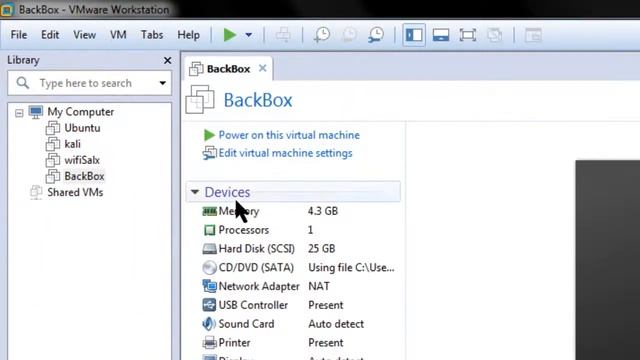Collapse the Devices section
The width and height of the screenshot is (640, 360).
(195, 192)
